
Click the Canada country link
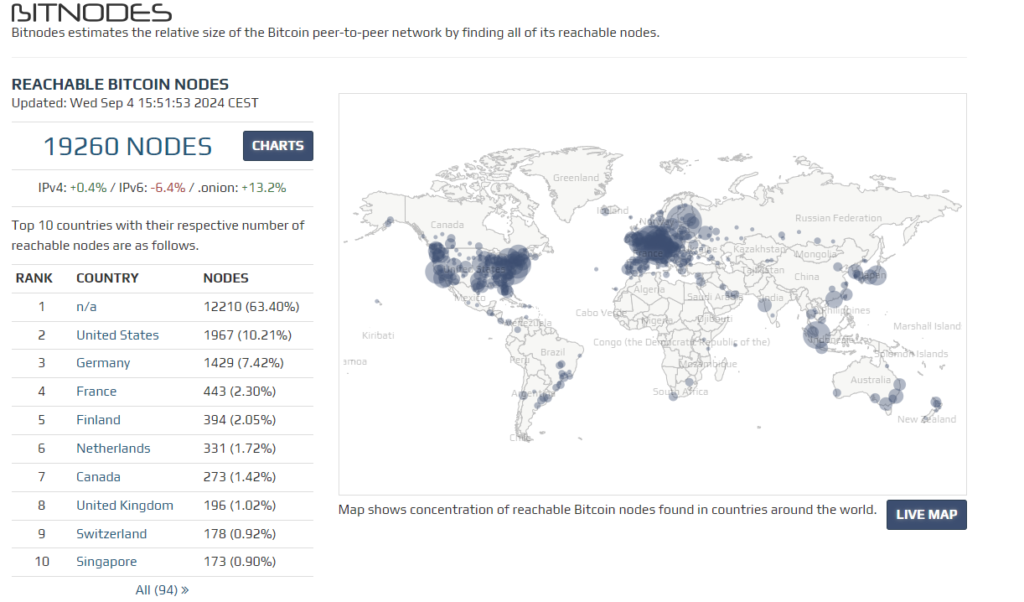point(98,477)
